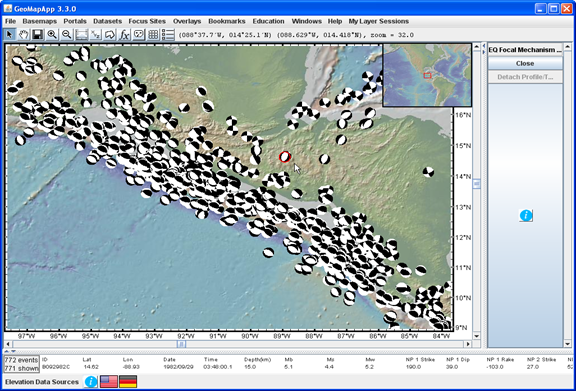
Task: Click the Detach Profile/T... button
Action: (x=525, y=77)
